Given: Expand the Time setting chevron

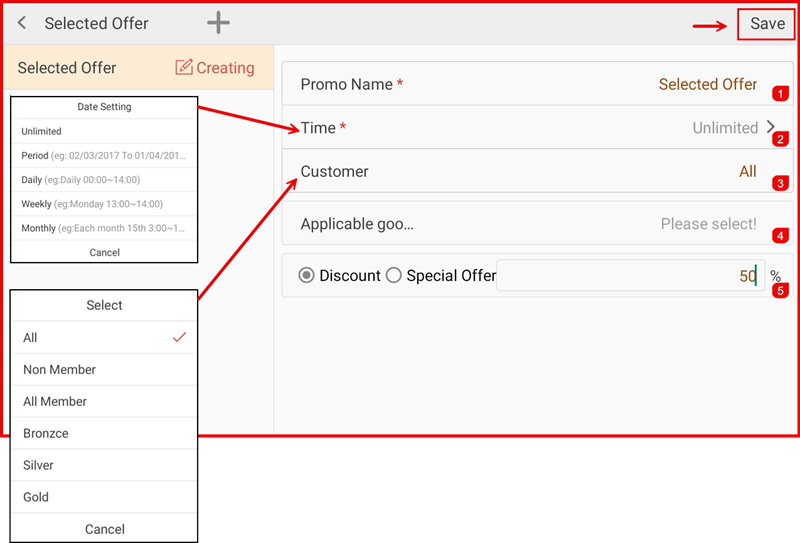Looking at the screenshot, I should [x=771, y=128].
